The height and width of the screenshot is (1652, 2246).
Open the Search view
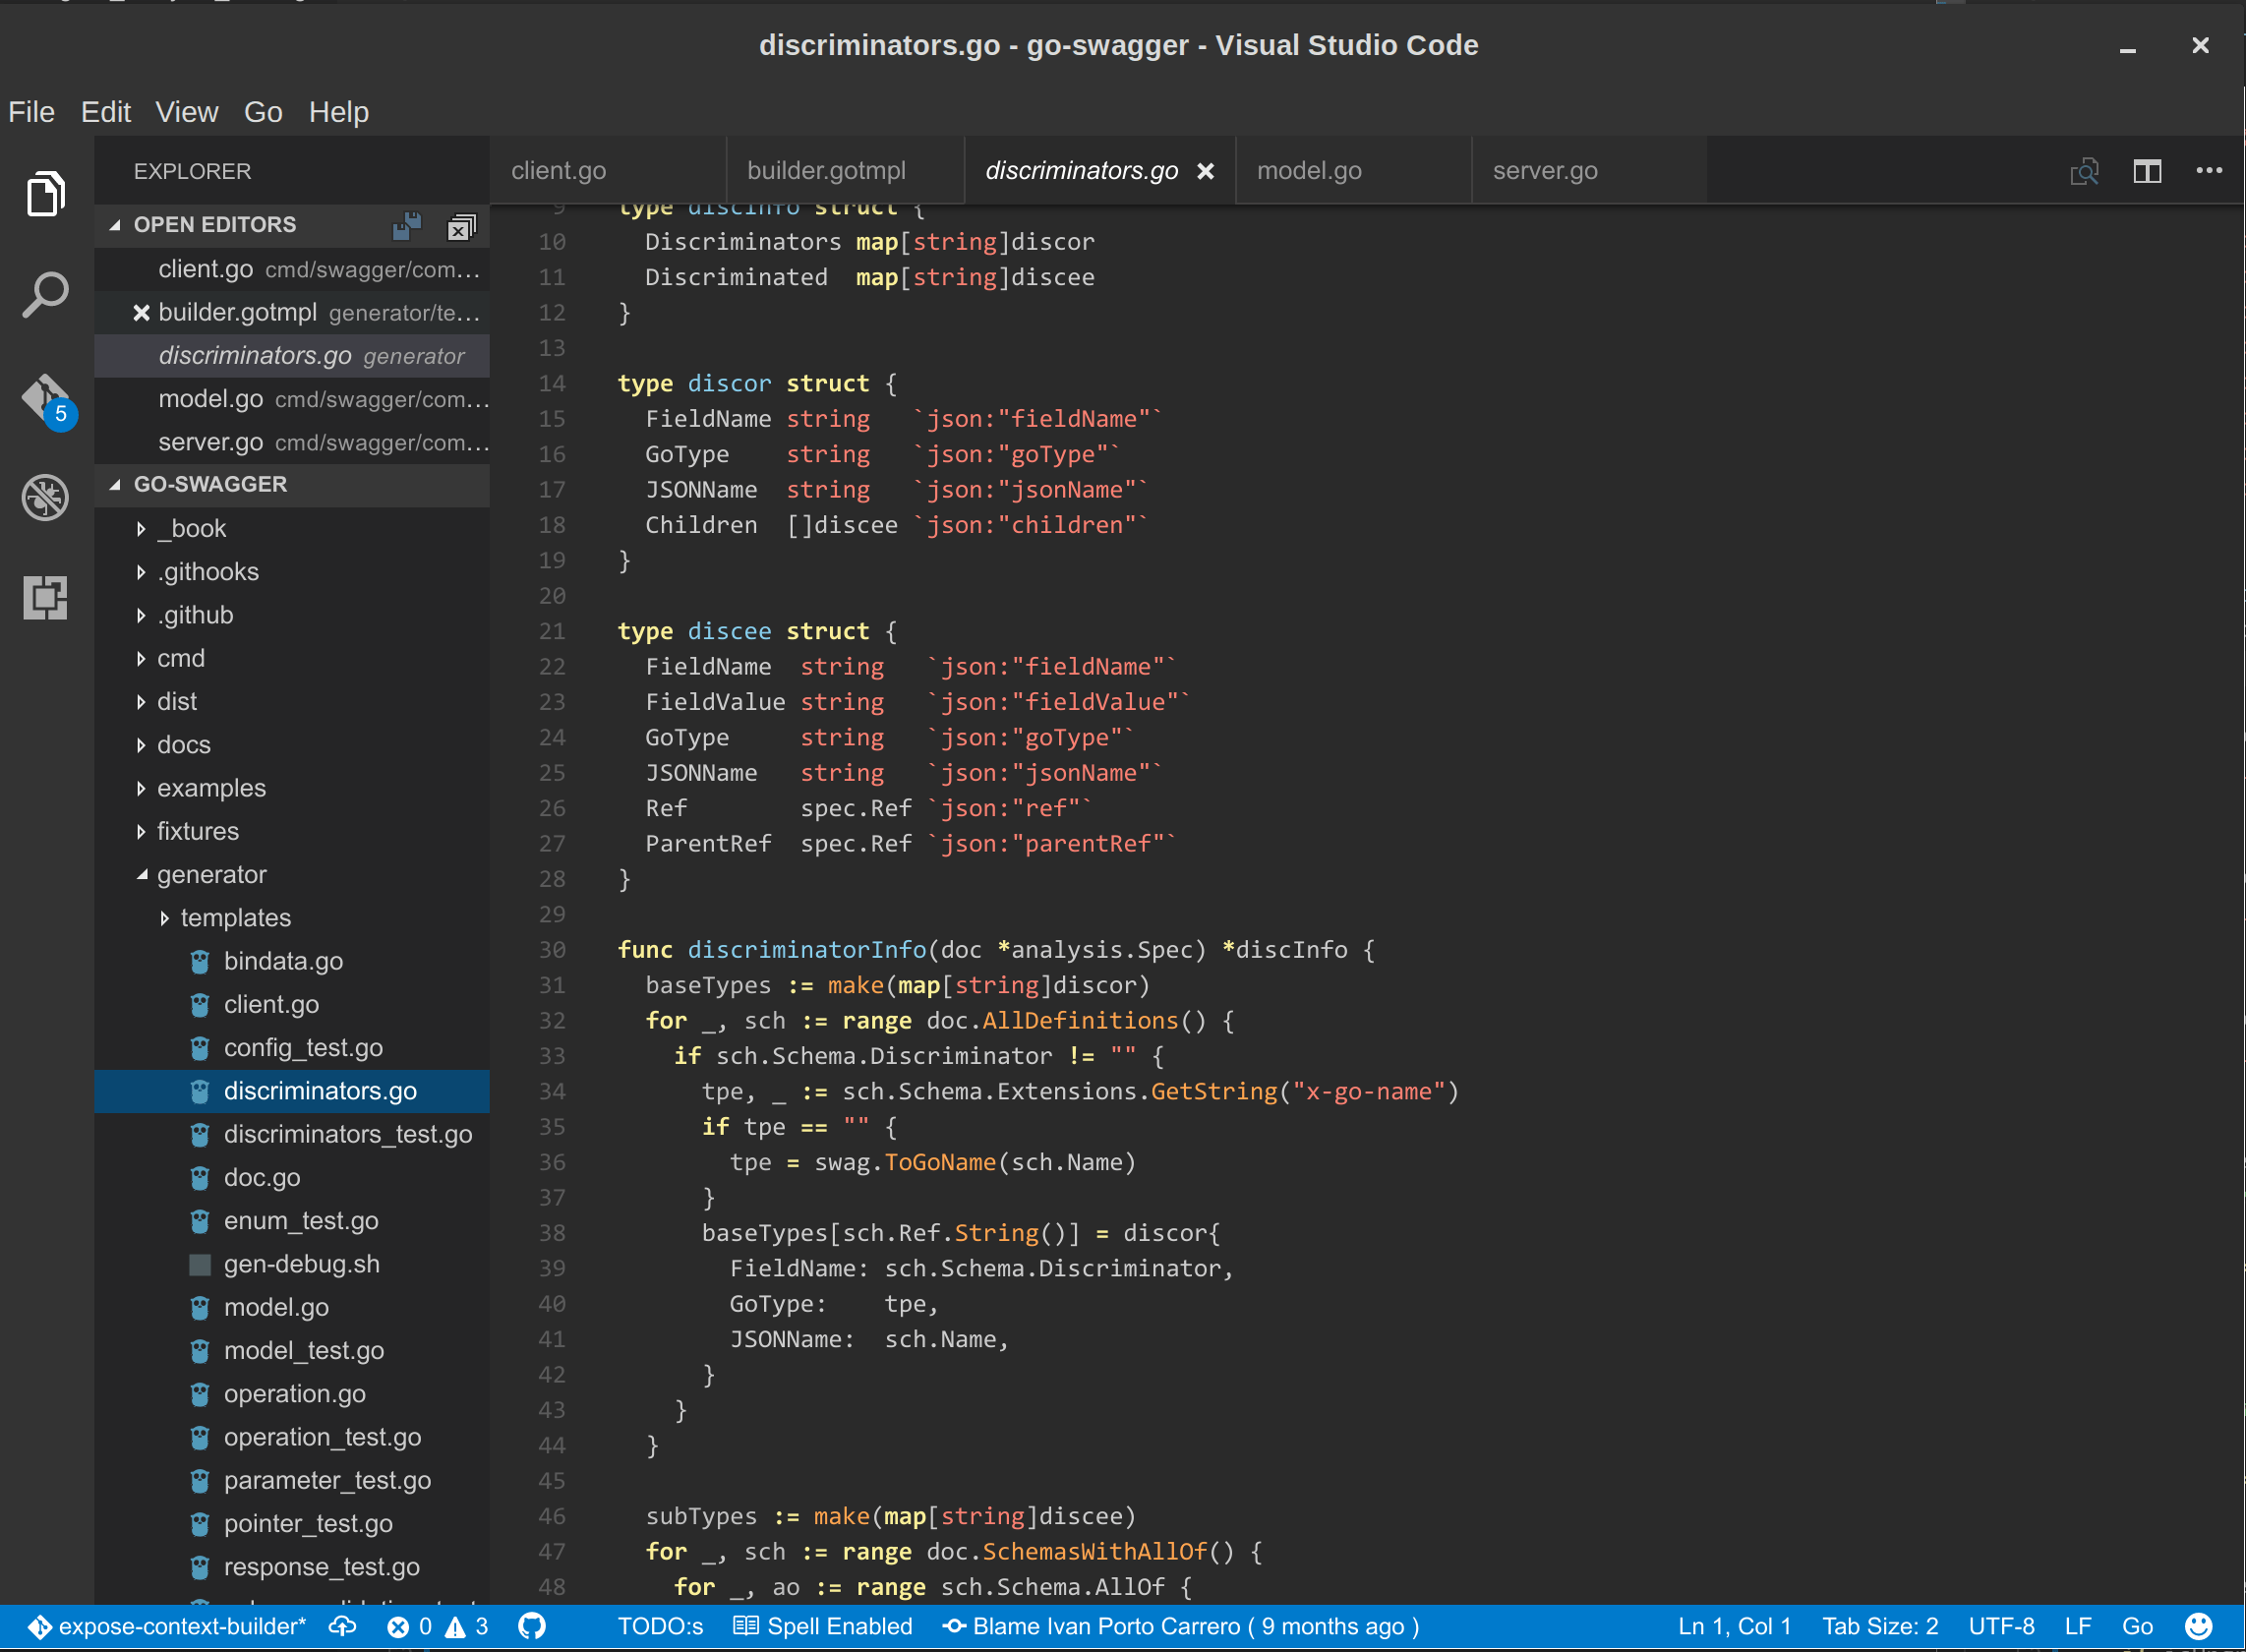[x=44, y=293]
